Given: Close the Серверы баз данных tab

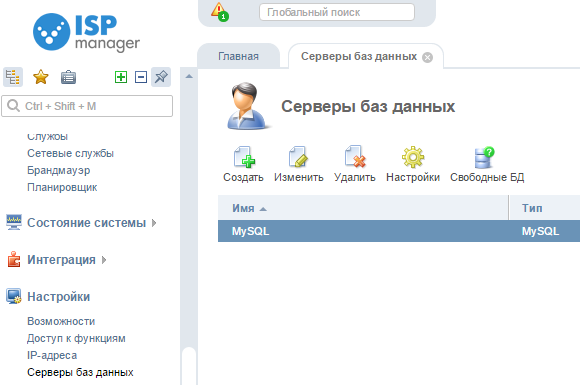Looking at the screenshot, I should [x=428, y=57].
